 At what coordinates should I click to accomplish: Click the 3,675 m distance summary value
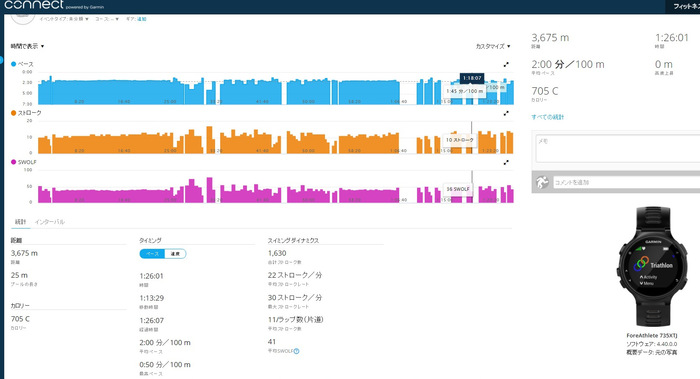coord(550,38)
